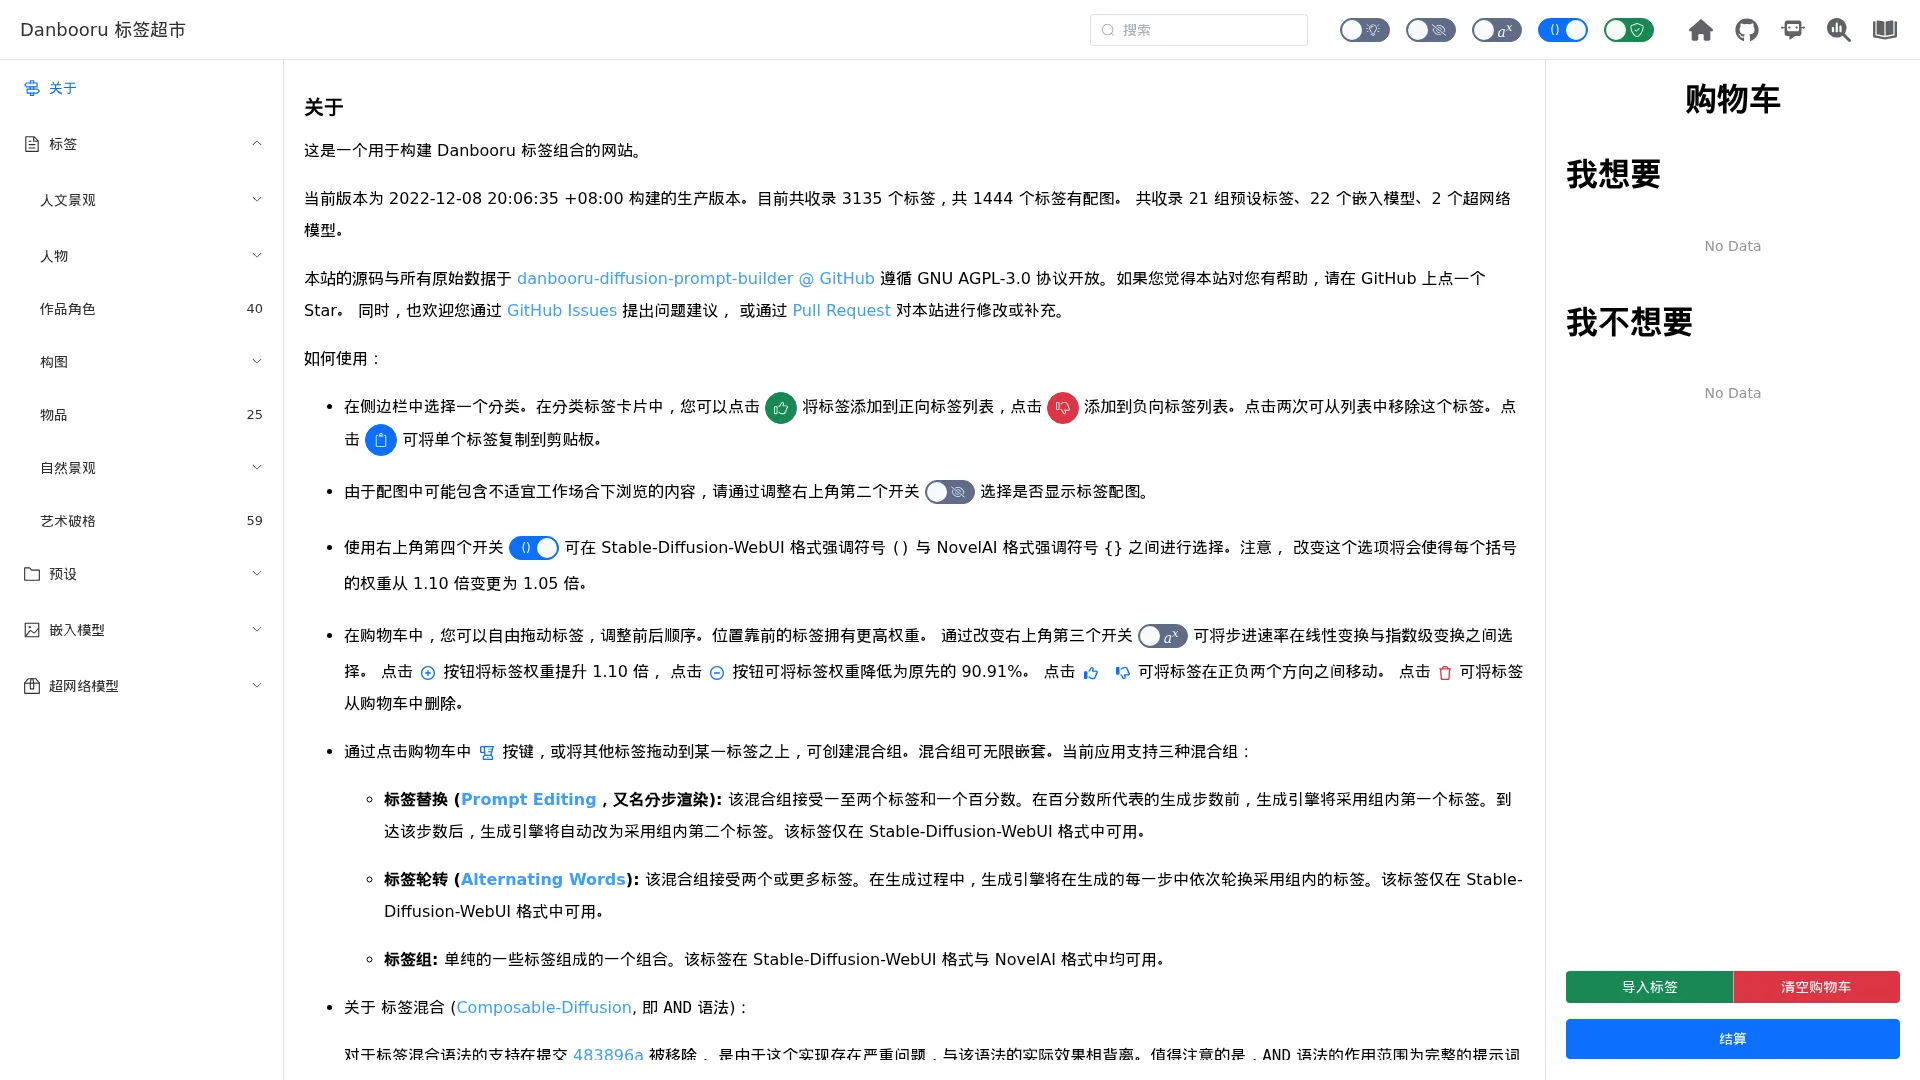1920x1080 pixels.
Task: Select the 关于 menu item
Action: pos(141,88)
